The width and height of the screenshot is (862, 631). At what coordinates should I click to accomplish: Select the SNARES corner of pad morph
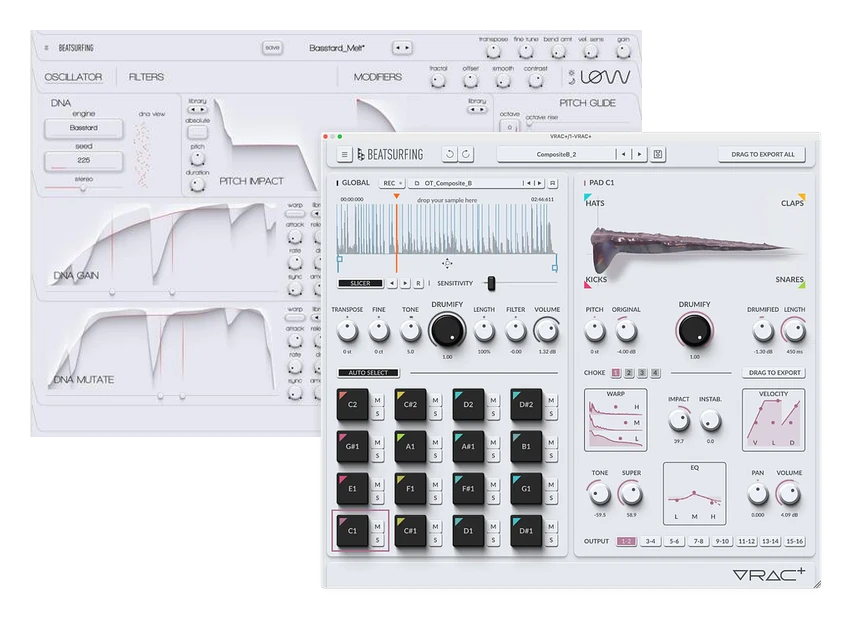pos(790,281)
